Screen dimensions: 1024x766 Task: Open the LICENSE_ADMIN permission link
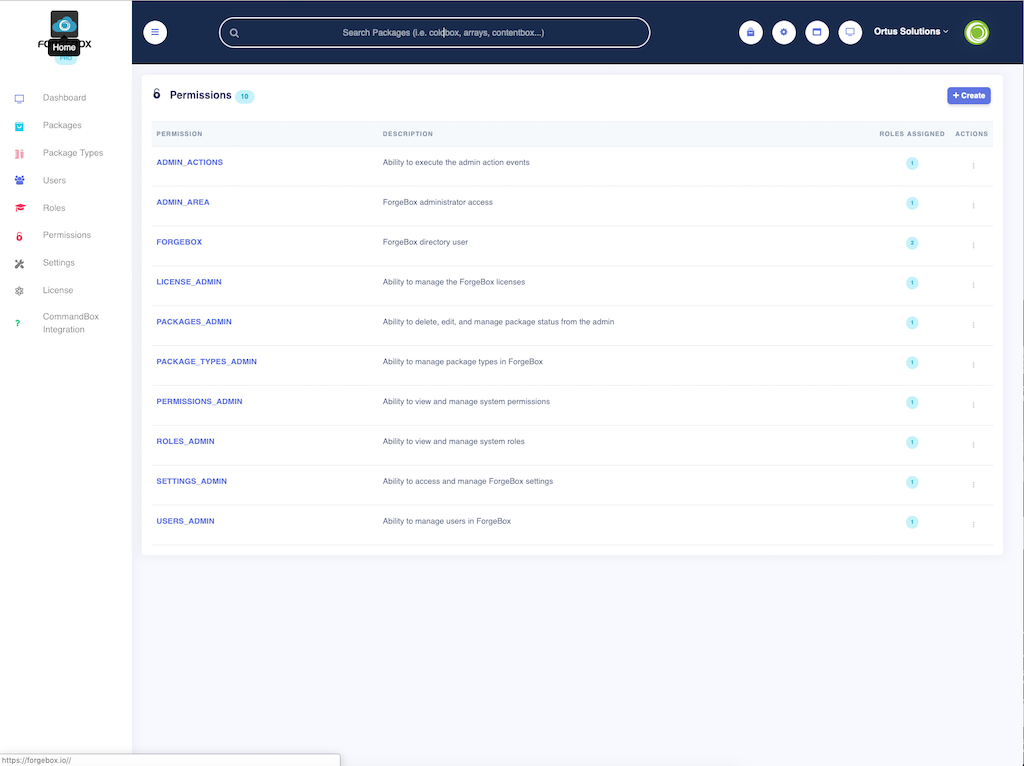tap(189, 282)
